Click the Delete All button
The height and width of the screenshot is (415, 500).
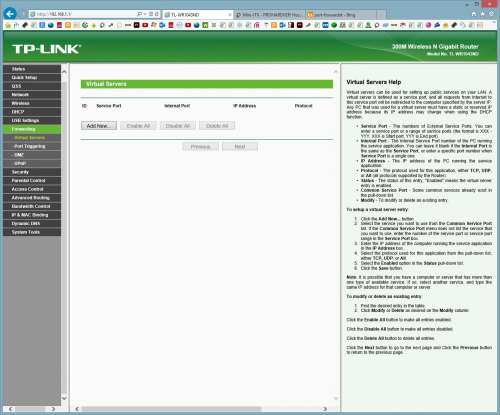coord(217,126)
